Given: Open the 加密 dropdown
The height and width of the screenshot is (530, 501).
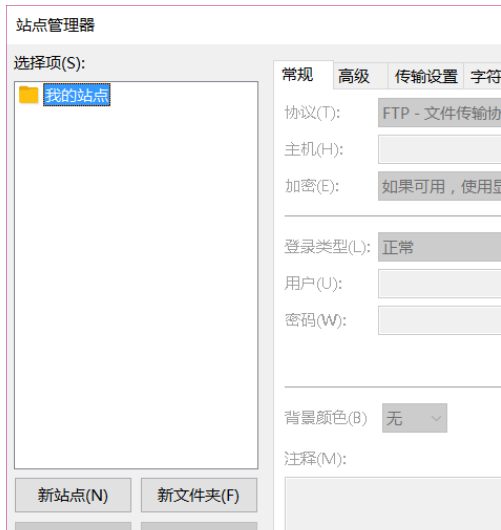Looking at the screenshot, I should coord(439,186).
